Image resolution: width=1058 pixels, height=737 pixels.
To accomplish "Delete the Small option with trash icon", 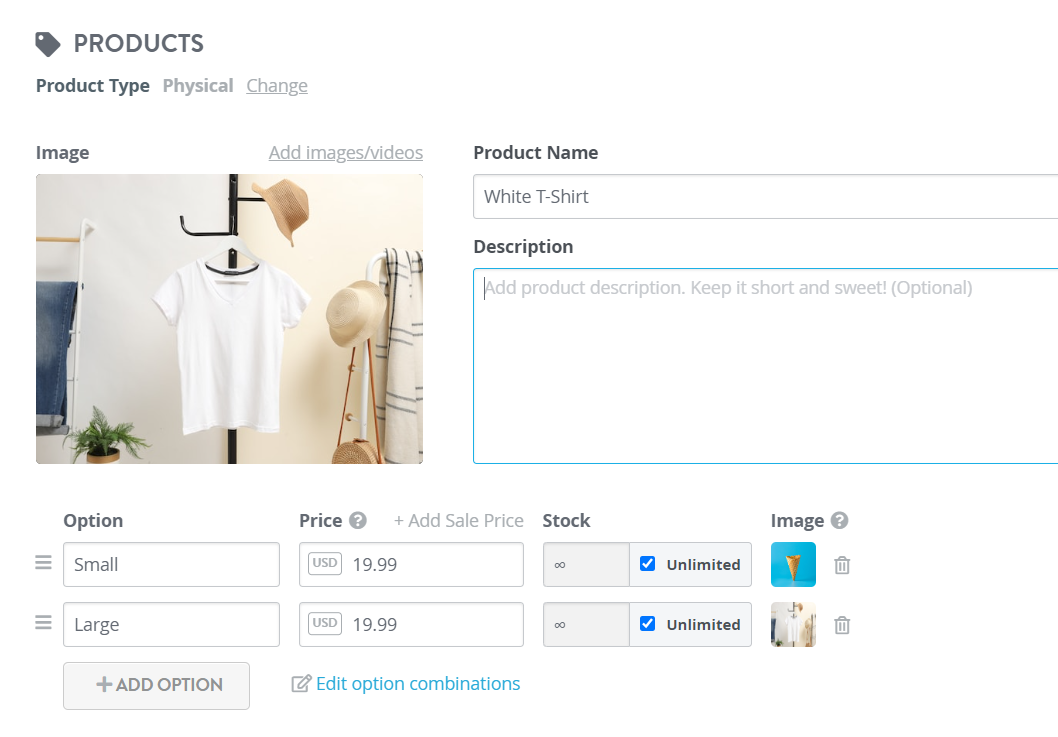I will pos(842,565).
